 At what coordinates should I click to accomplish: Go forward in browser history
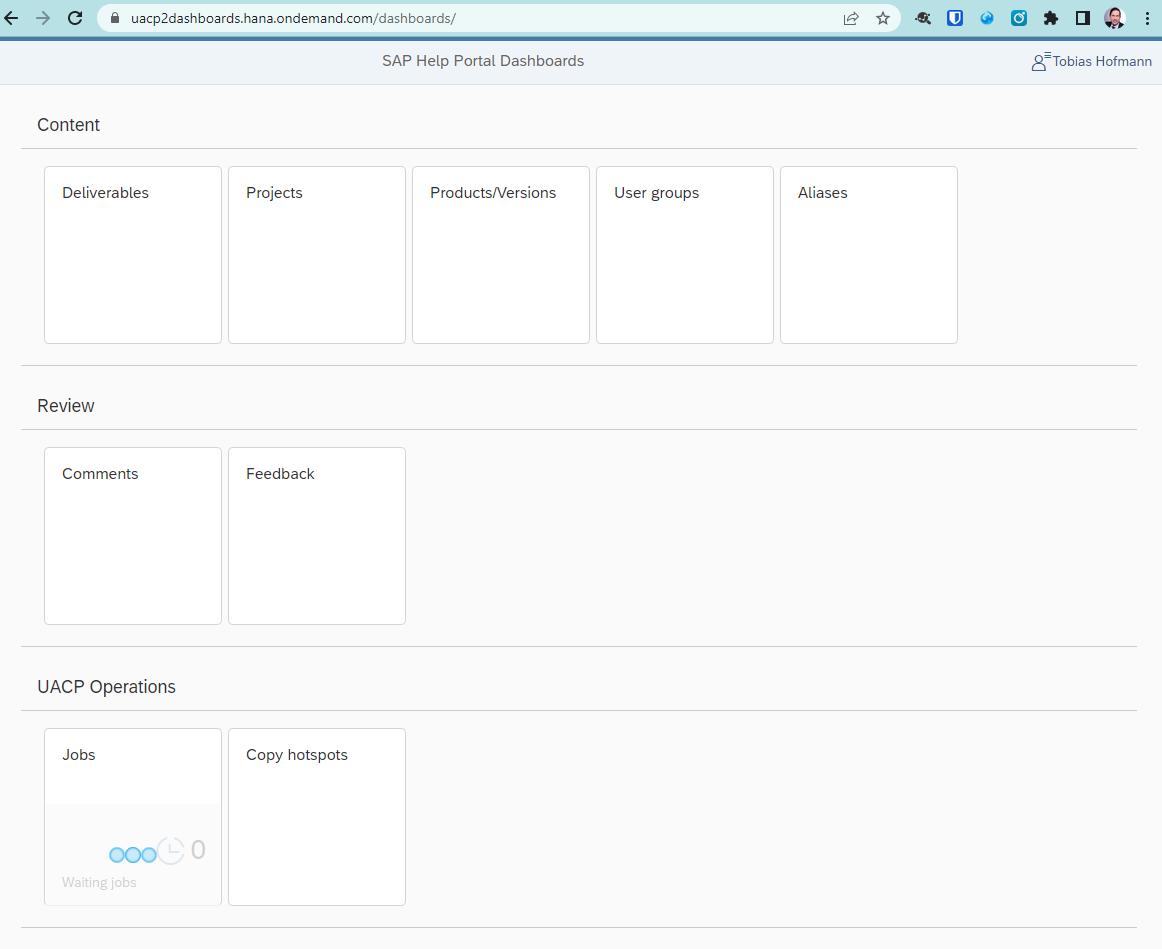(x=43, y=18)
